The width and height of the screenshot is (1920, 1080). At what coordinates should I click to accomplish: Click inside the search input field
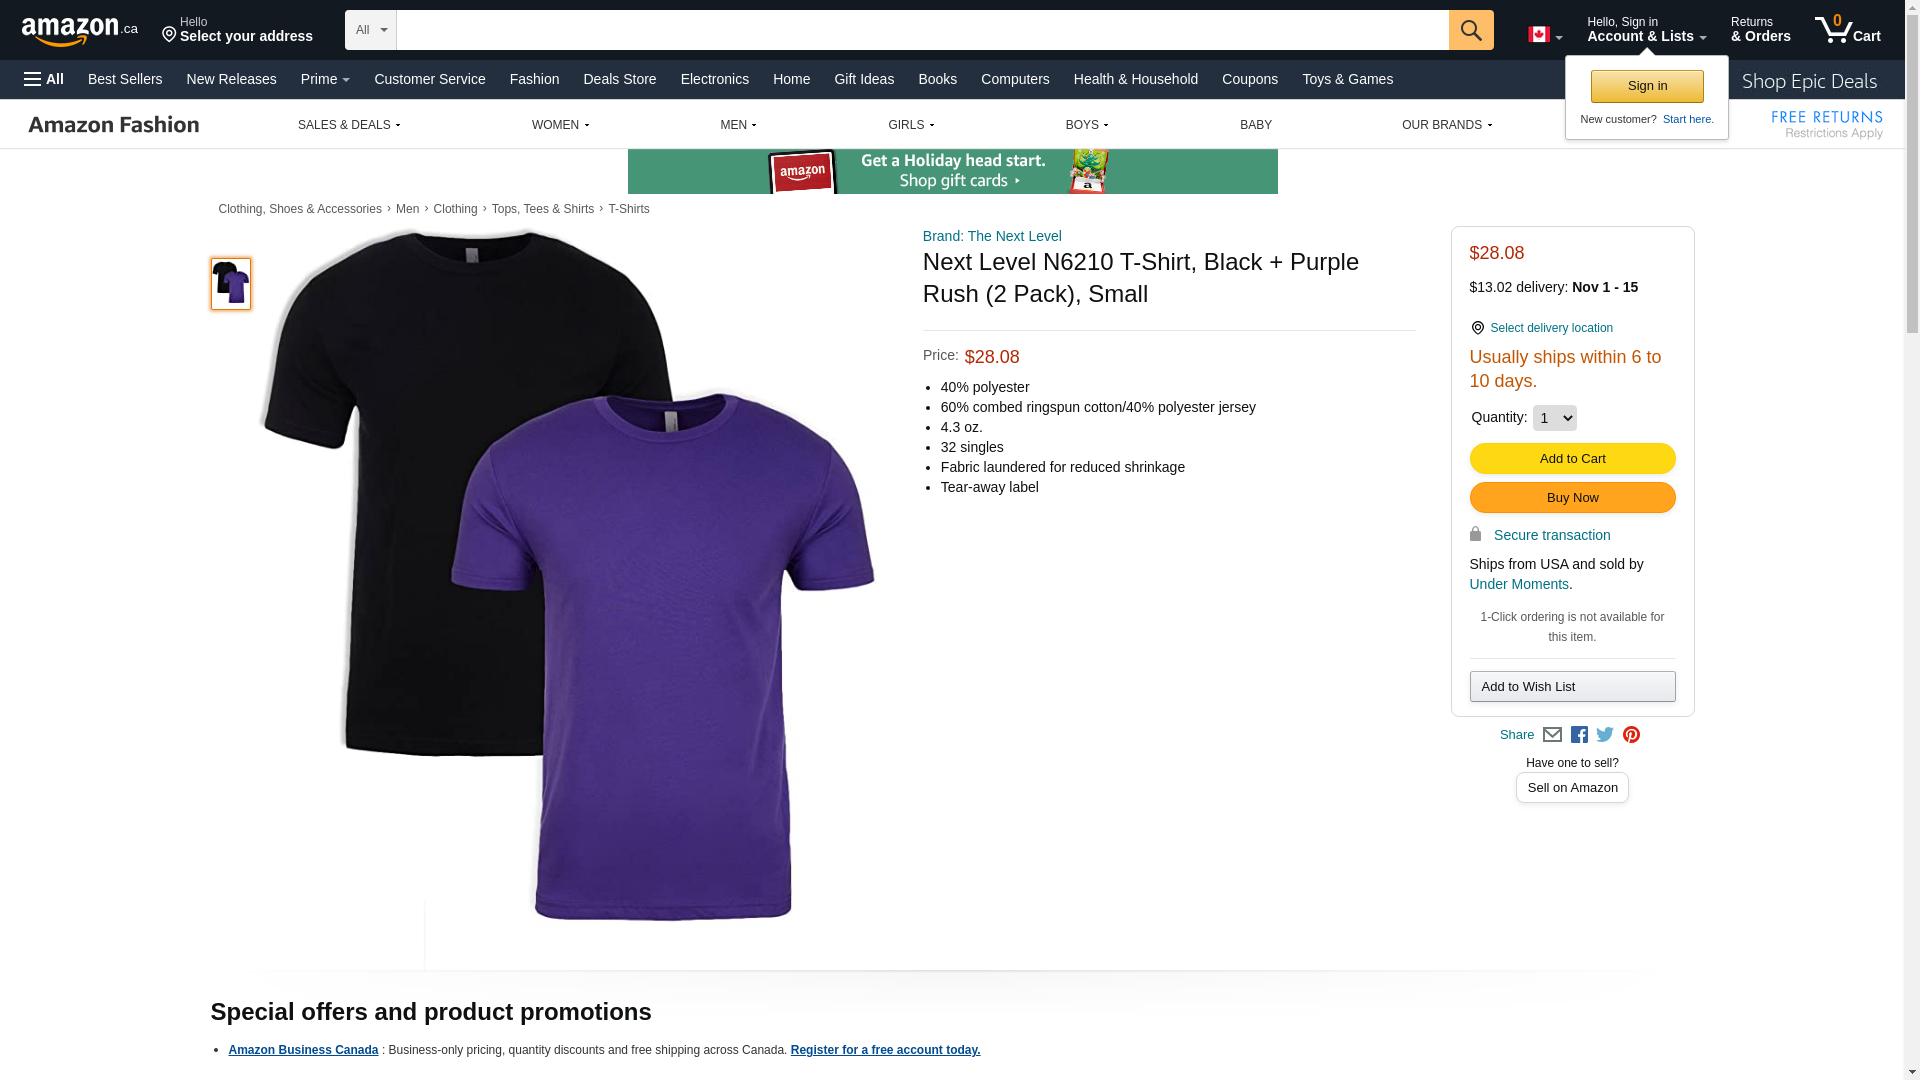pyautogui.click(x=920, y=30)
